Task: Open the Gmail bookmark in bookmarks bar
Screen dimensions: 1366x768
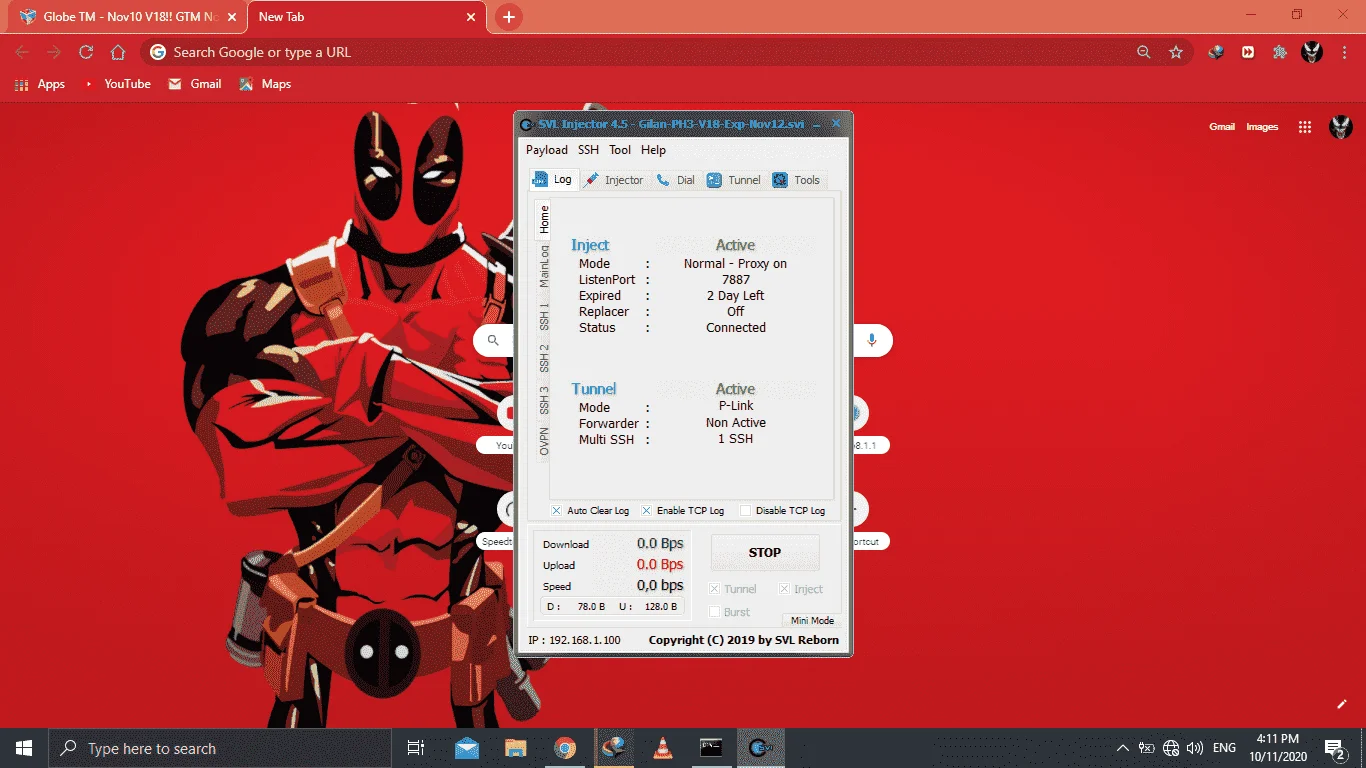Action: 195,84
